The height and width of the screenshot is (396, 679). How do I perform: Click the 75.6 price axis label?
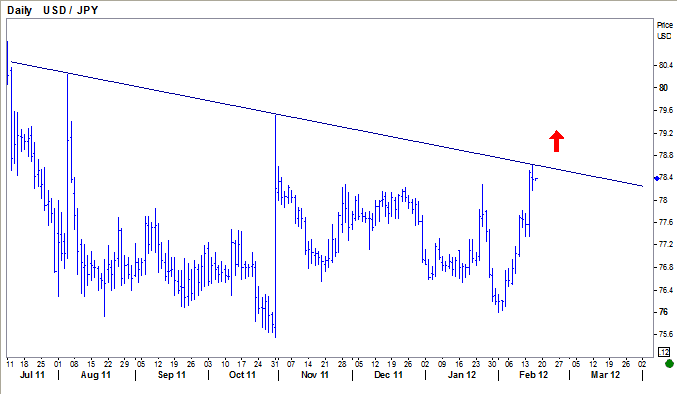[x=666, y=334]
